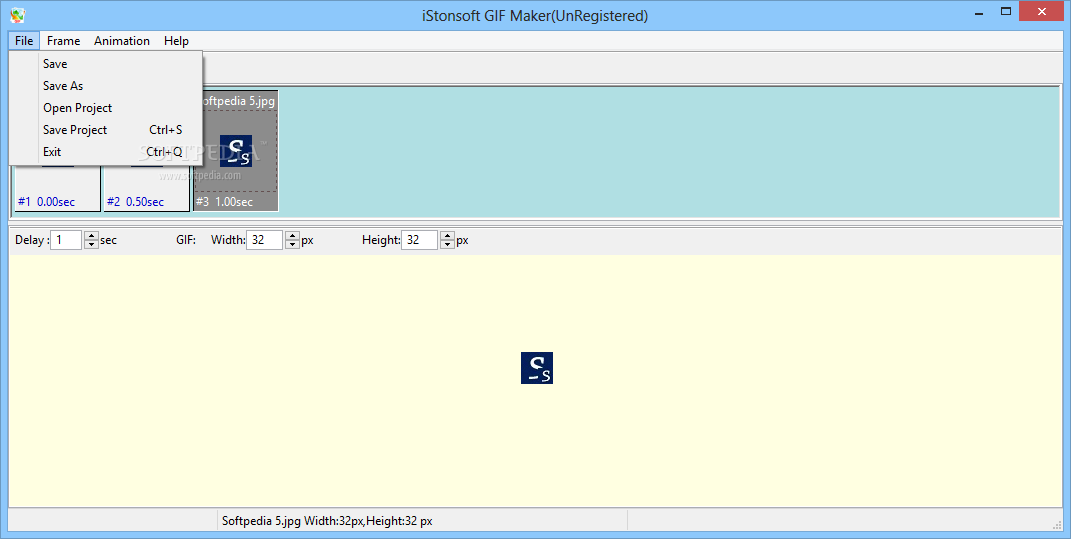
Task: Click the preview image in the canvas
Action: pyautogui.click(x=537, y=368)
